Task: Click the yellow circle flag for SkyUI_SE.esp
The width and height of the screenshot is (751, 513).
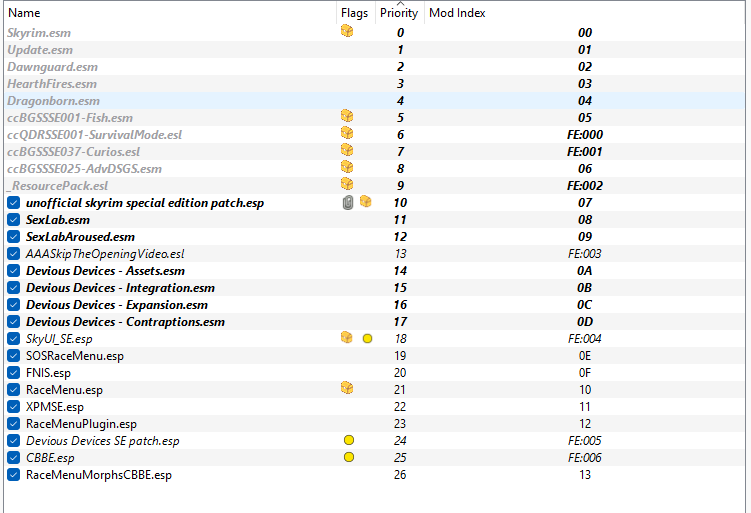Action: pos(367,339)
